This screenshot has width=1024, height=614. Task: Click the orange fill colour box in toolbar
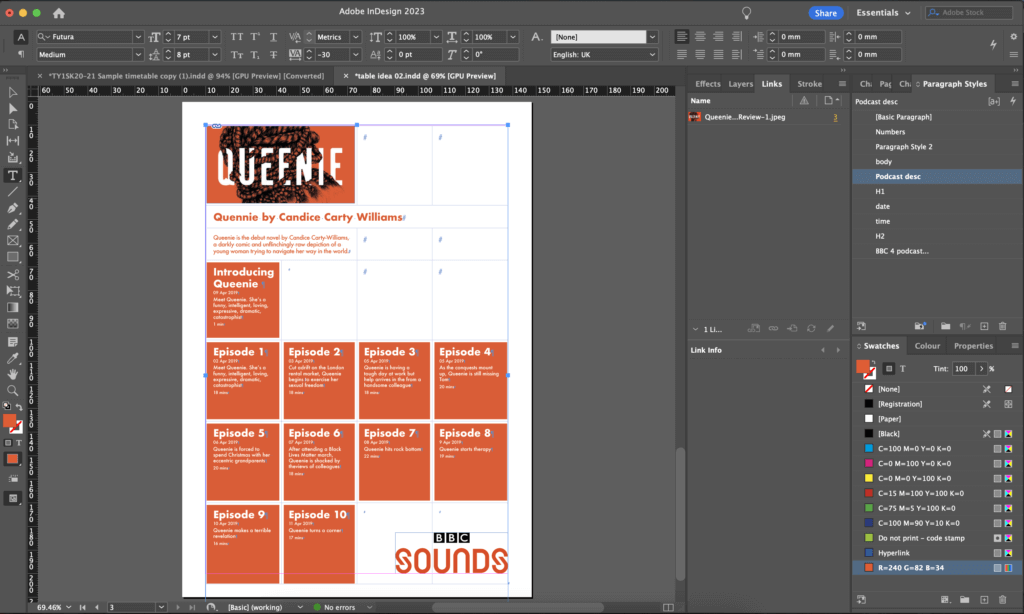click(x=9, y=421)
